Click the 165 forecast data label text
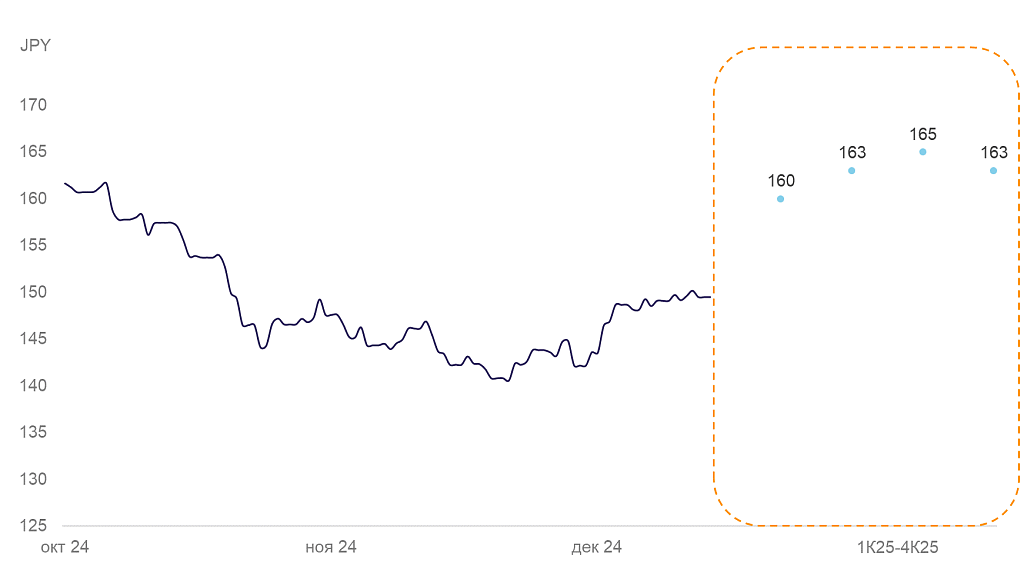1024x579 pixels. [923, 134]
